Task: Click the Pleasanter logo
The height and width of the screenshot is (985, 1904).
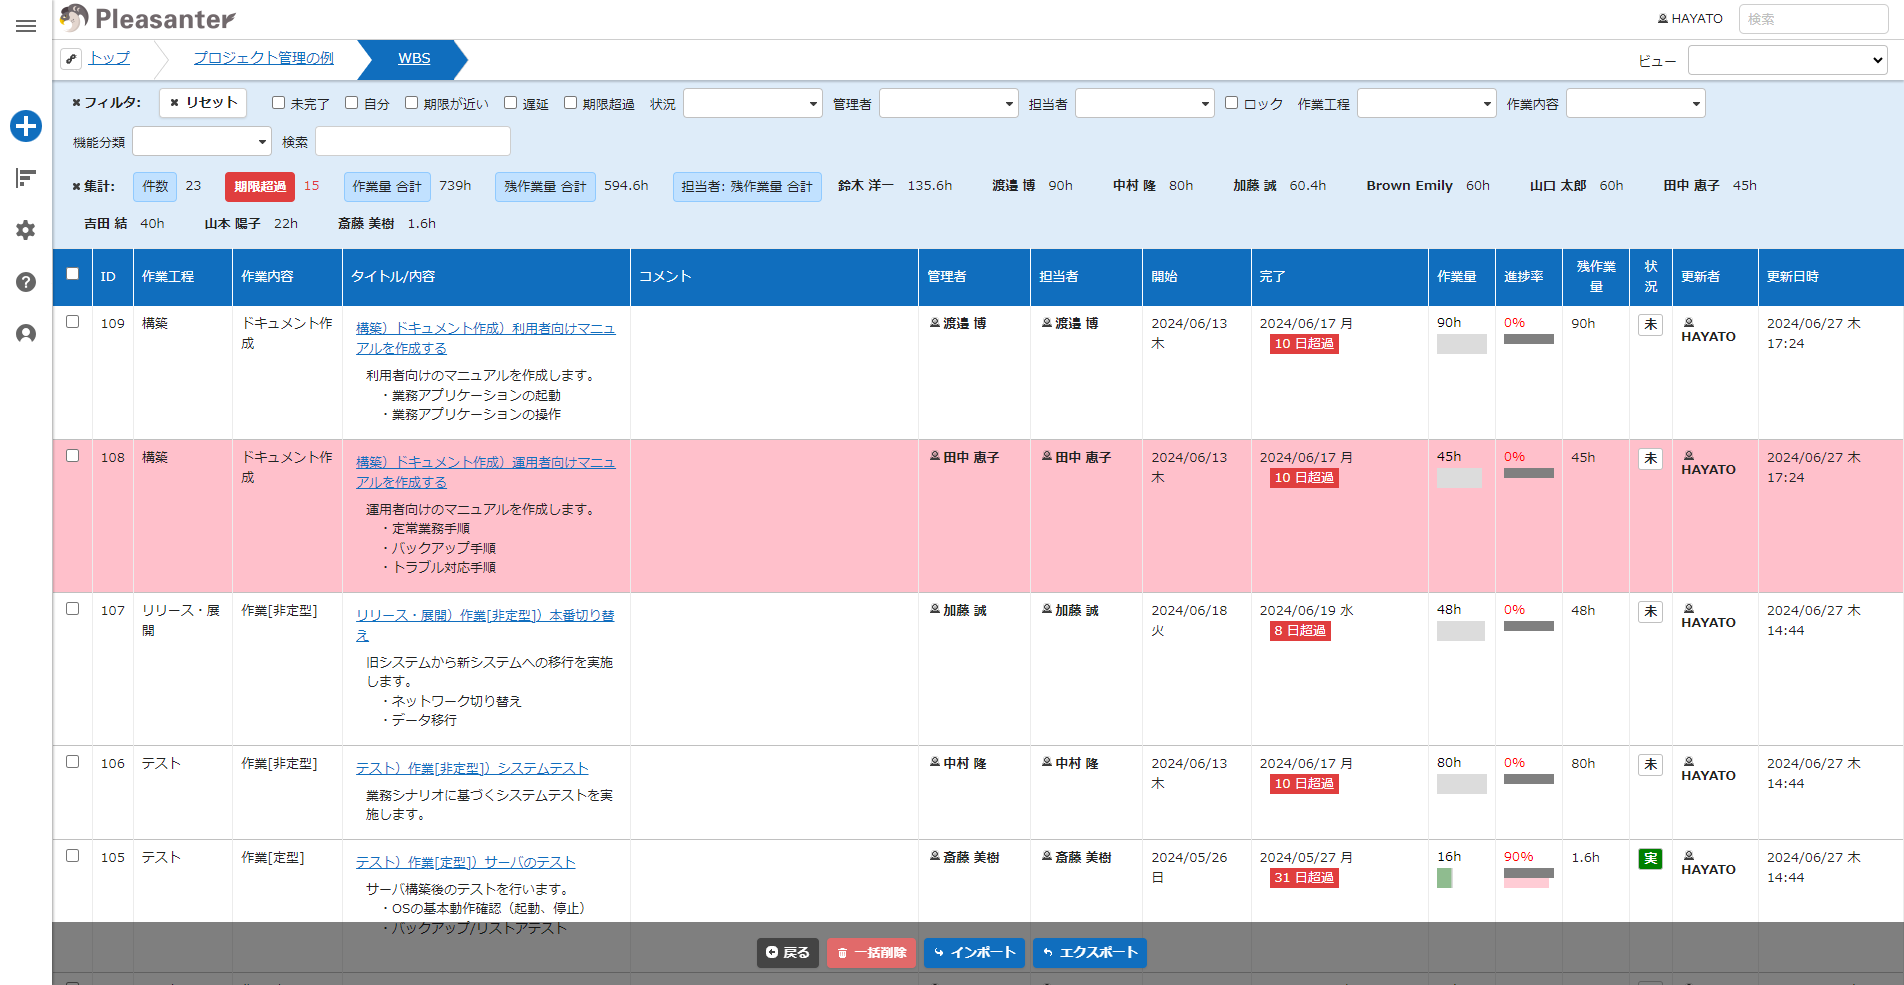Action: 147,18
